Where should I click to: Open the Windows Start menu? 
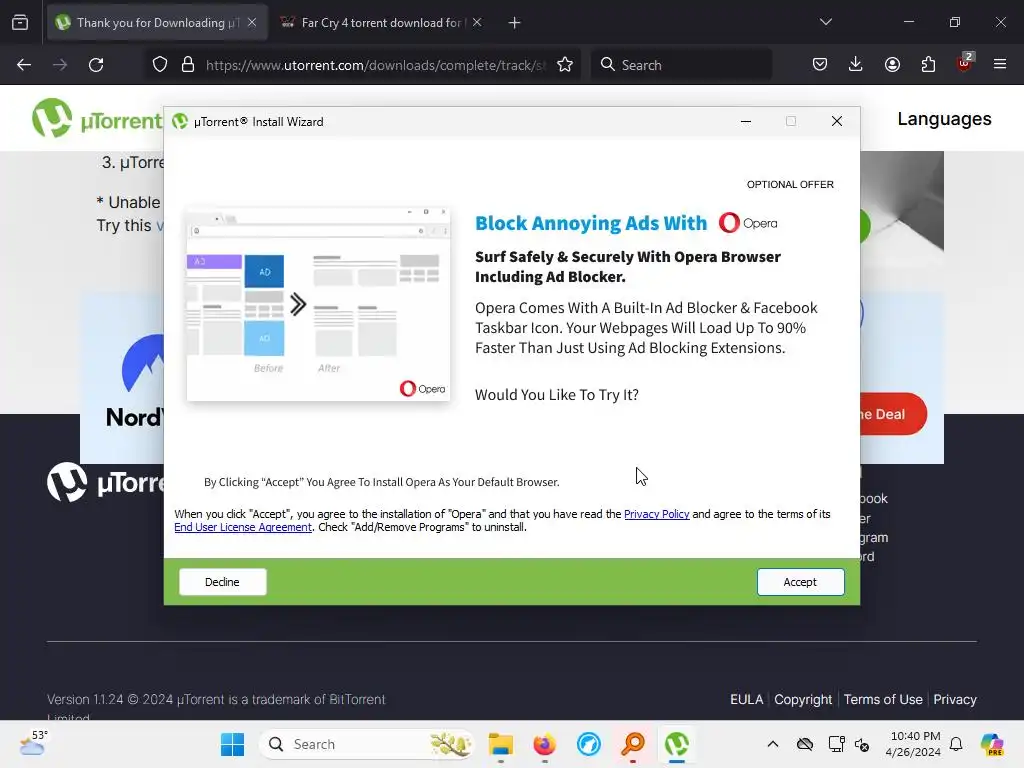pyautogui.click(x=232, y=744)
